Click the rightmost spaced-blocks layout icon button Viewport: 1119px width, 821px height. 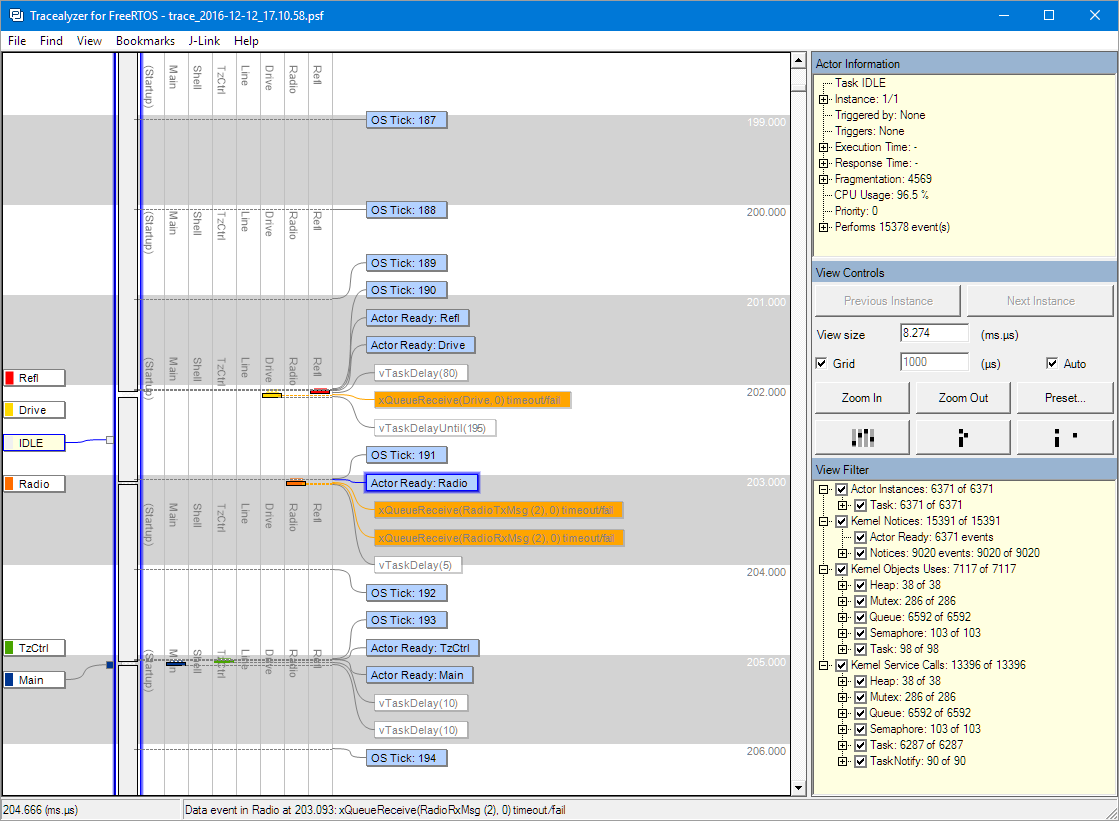click(1064, 437)
